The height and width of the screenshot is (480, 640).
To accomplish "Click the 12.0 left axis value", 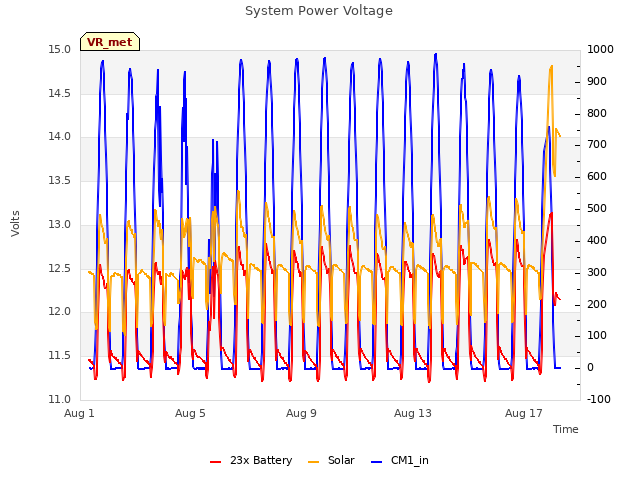I will click(60, 312).
